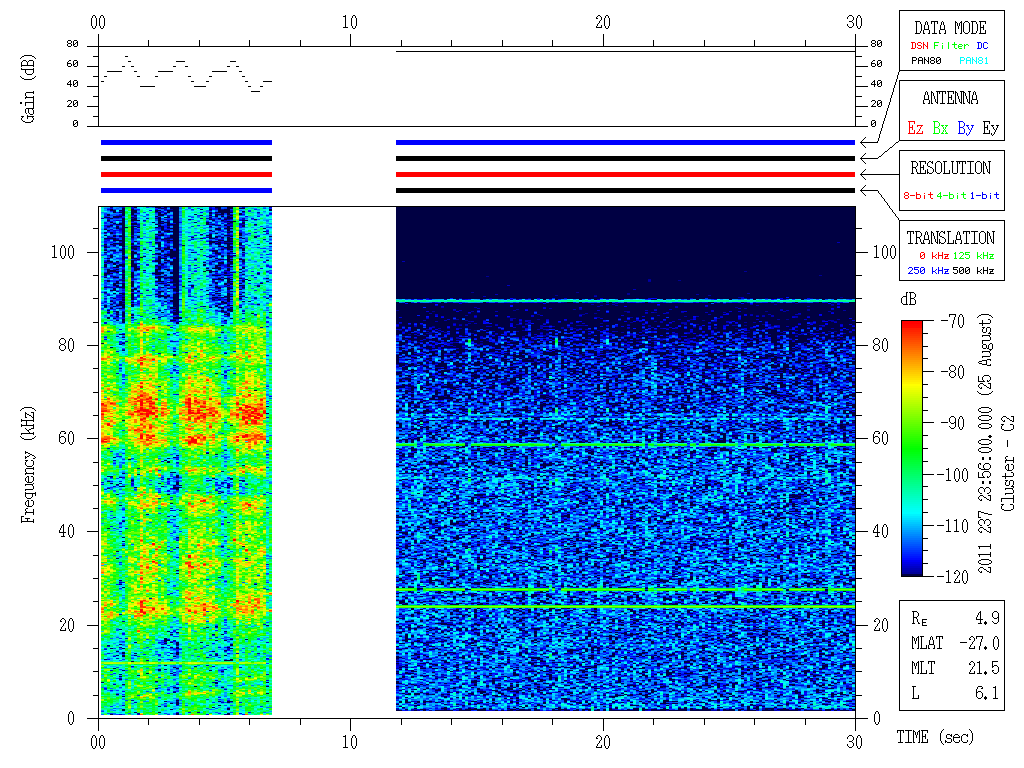Select the blue By antenna label
This screenshot has width=1024, height=768.
pyautogui.click(x=965, y=128)
